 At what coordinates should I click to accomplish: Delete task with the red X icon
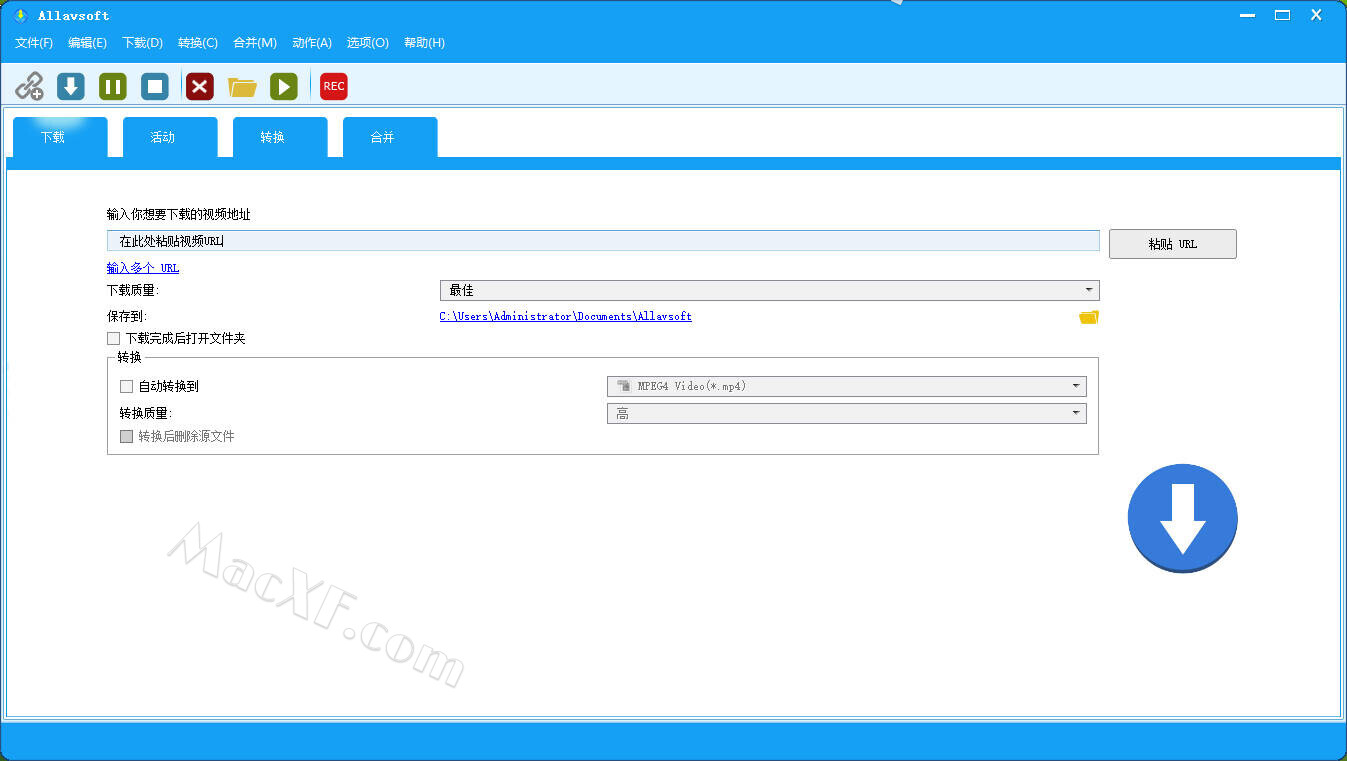pos(200,86)
